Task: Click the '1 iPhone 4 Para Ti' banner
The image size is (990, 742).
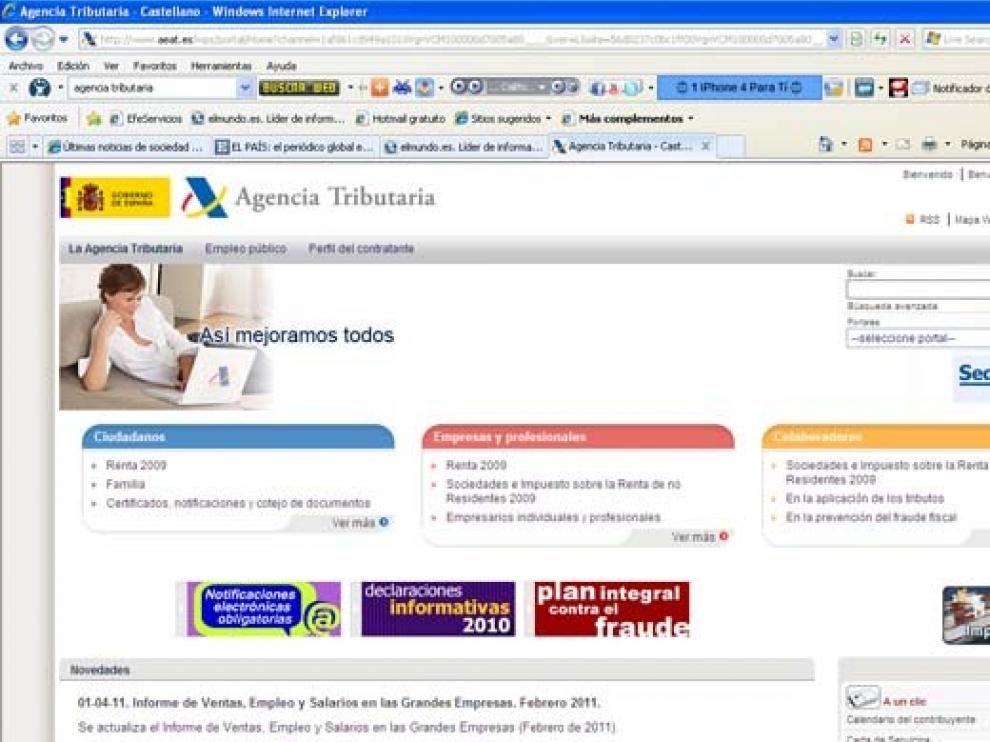Action: pyautogui.click(x=739, y=88)
